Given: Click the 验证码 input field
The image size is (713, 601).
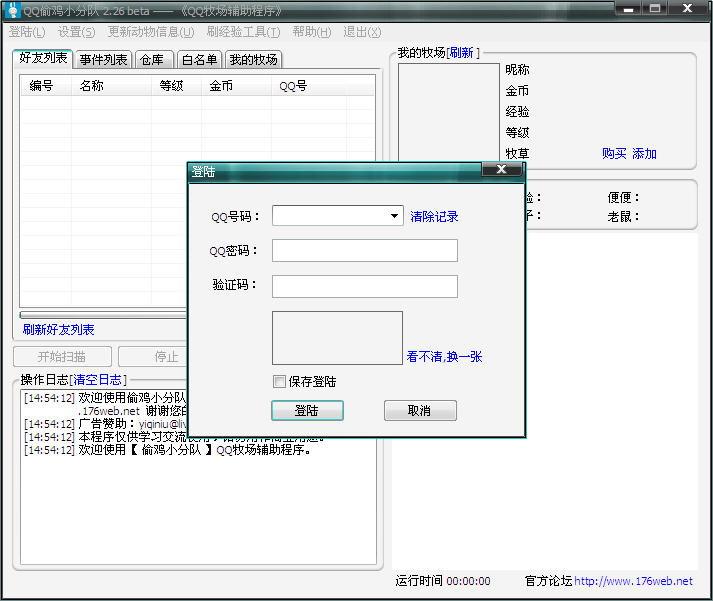Looking at the screenshot, I should pos(364,286).
